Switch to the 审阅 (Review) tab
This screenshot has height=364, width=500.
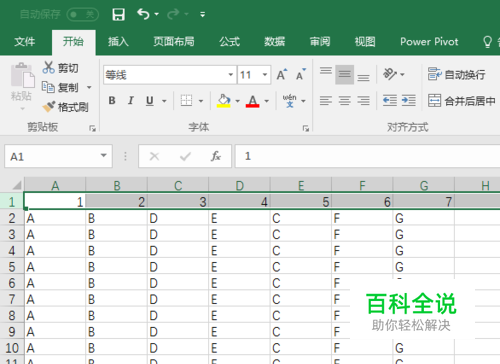(320, 42)
